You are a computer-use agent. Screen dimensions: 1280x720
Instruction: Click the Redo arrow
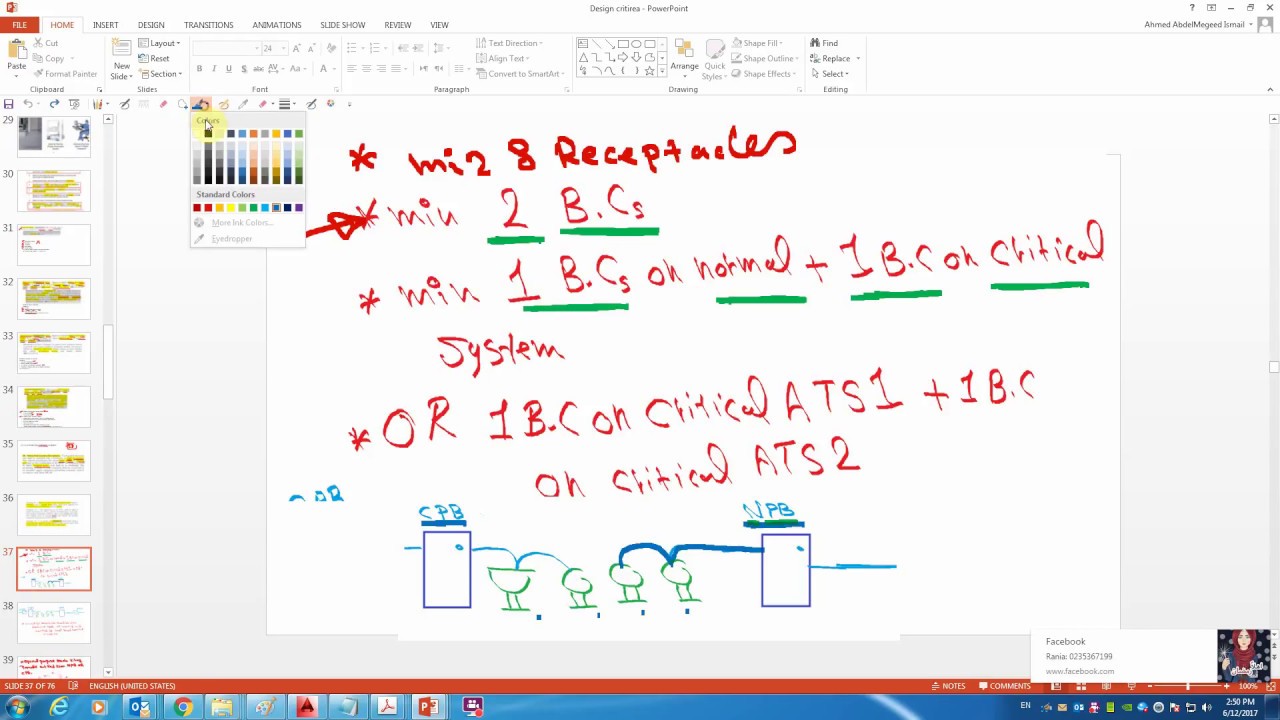tap(54, 104)
